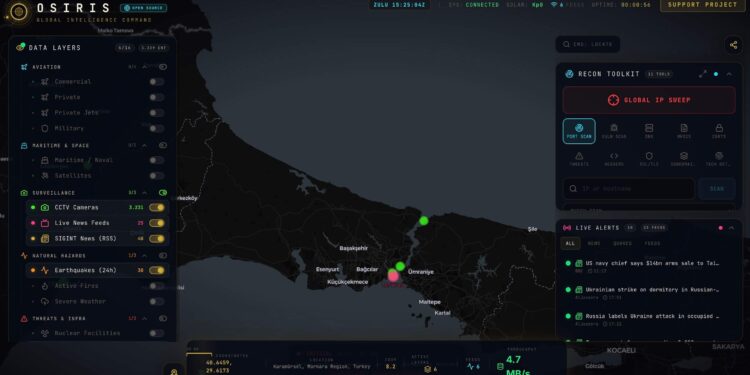Switch to the Feeds alerts tab
Viewport: 750px width, 375px height.
click(x=652, y=243)
